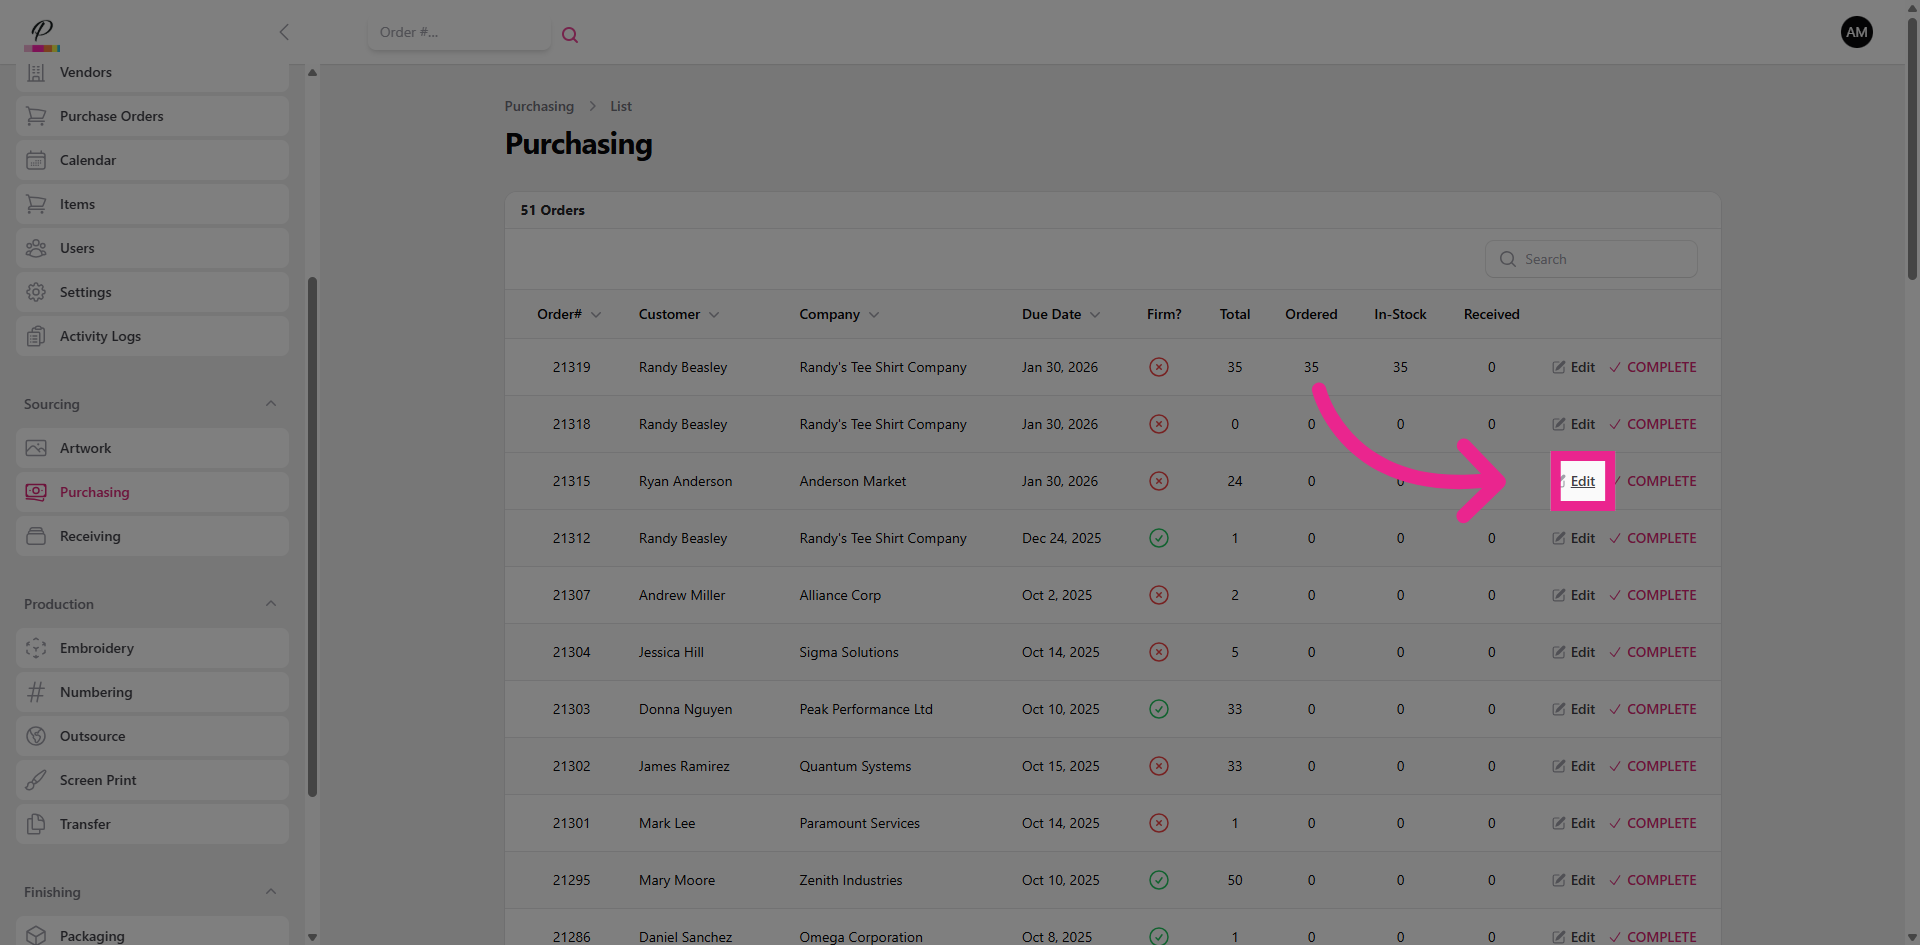Collapse the sidebar using the left chevron

[284, 32]
